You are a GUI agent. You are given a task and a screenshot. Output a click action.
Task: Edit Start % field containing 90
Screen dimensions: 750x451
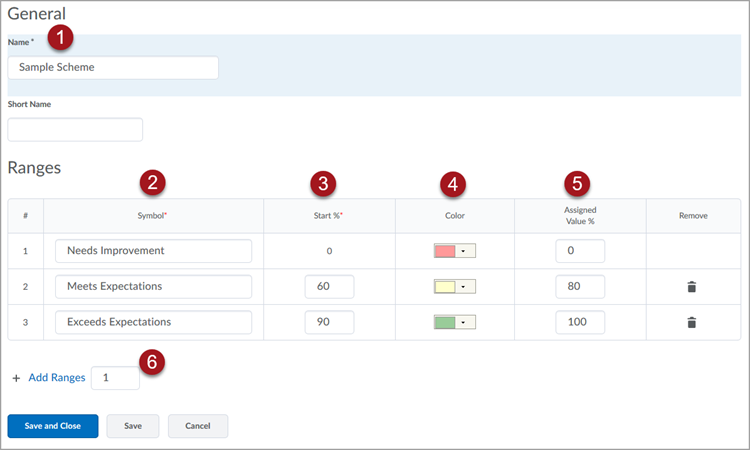pos(329,322)
